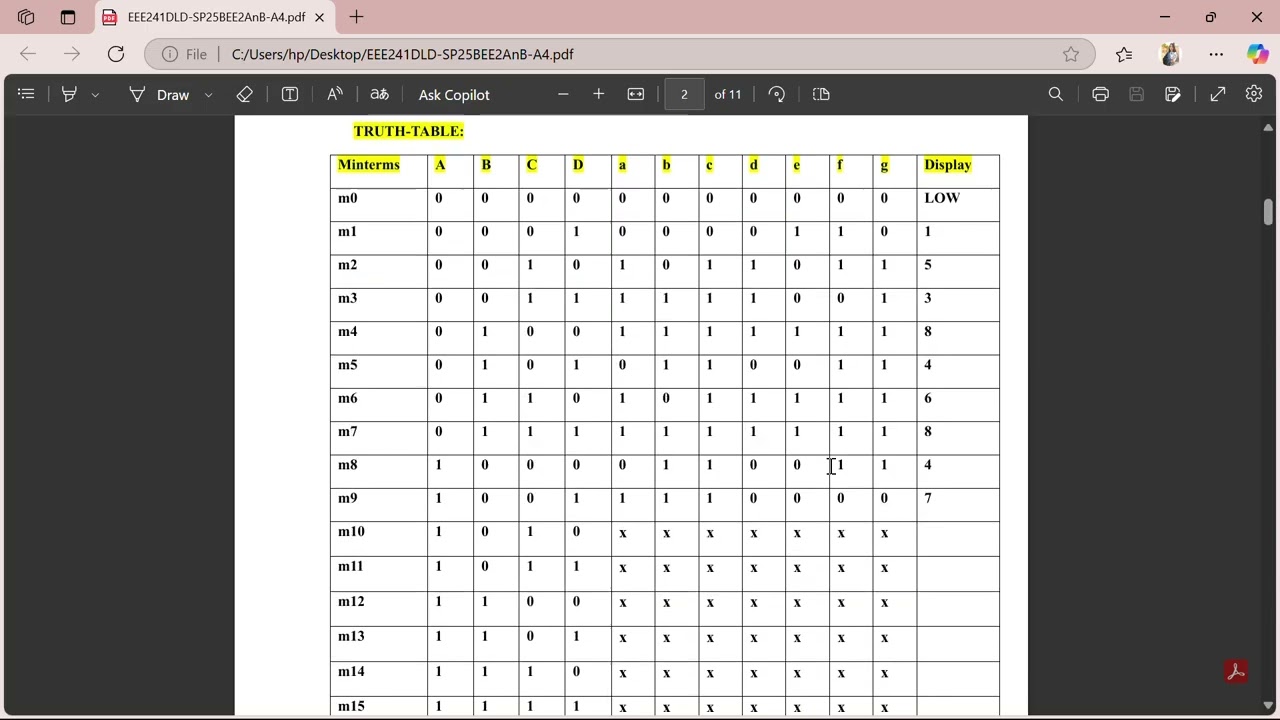
Task: Click the 'of 11' page count text
Action: pos(728,94)
